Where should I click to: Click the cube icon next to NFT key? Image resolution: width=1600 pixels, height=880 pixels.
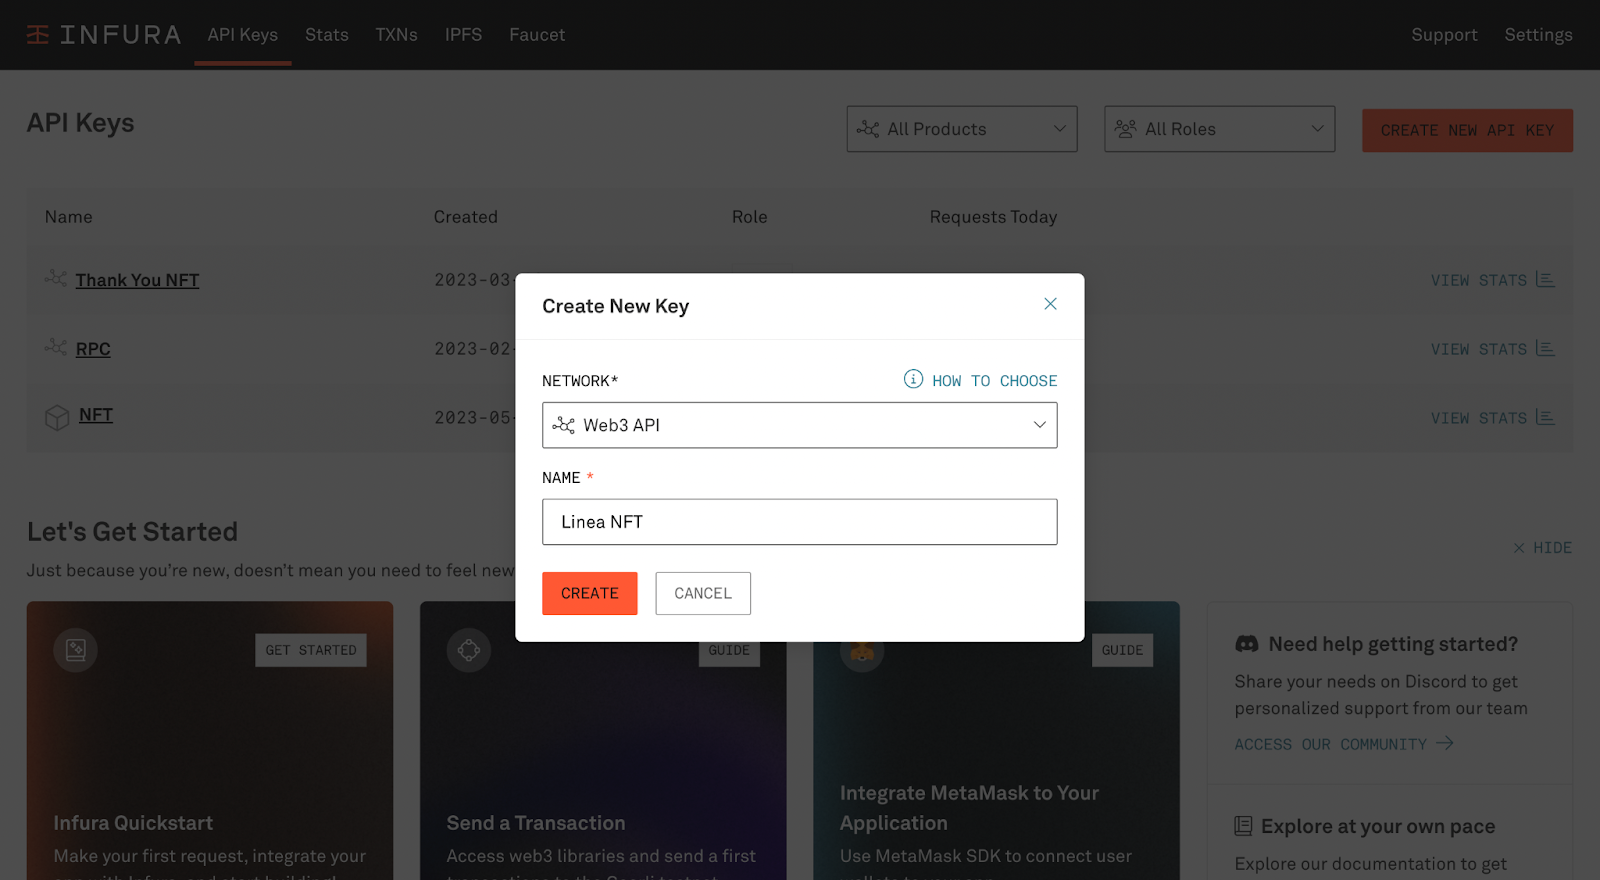(57, 417)
